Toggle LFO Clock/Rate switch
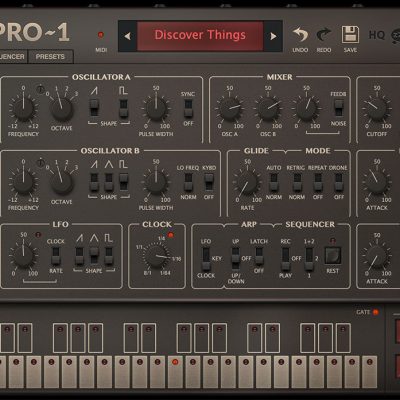This screenshot has width=400, height=400. point(56,256)
